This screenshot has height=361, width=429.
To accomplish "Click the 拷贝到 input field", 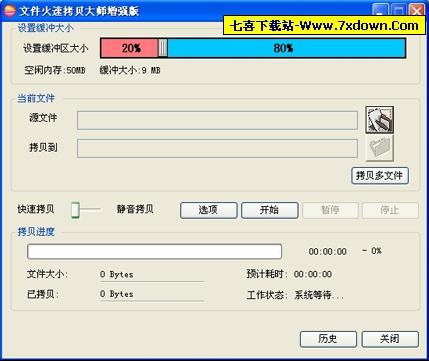I will 217,148.
